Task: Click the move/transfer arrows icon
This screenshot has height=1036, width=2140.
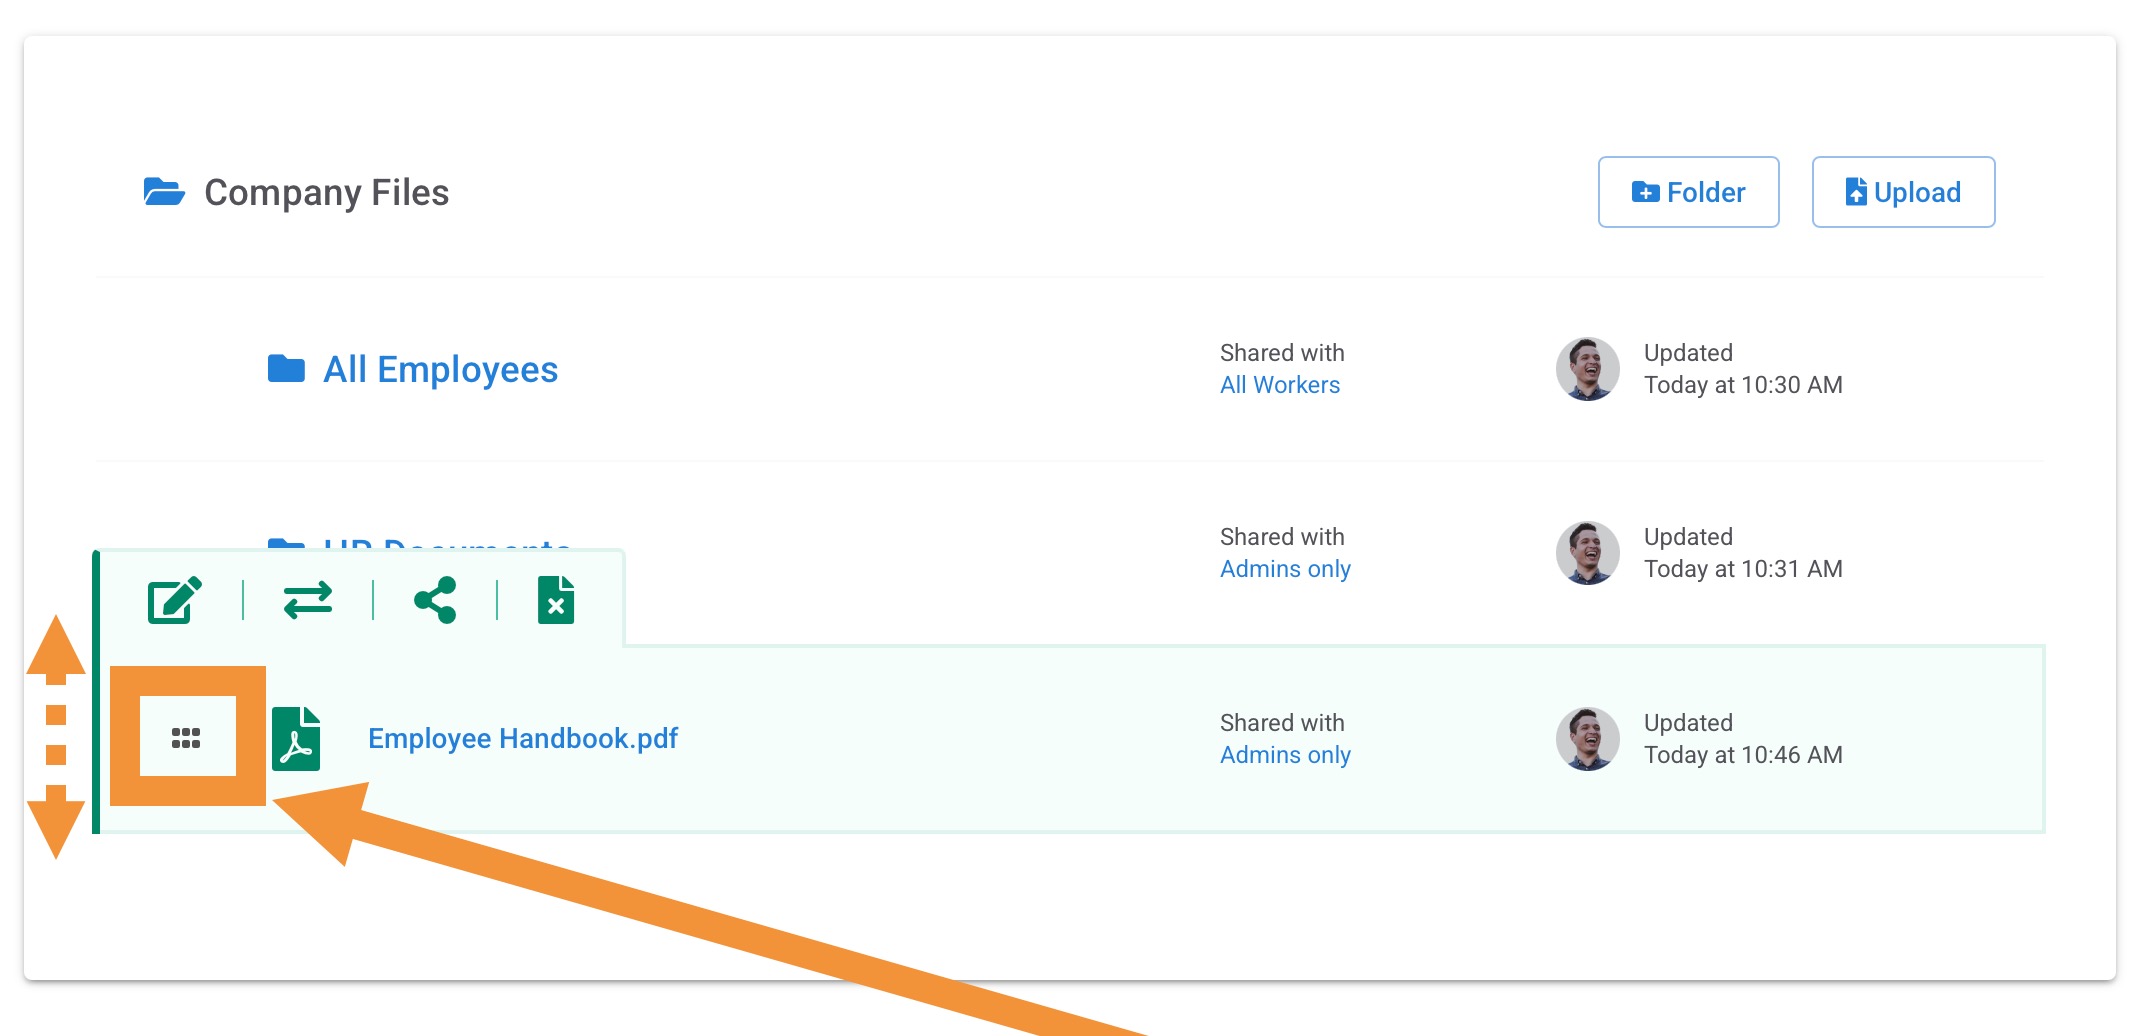Action: coord(307,600)
